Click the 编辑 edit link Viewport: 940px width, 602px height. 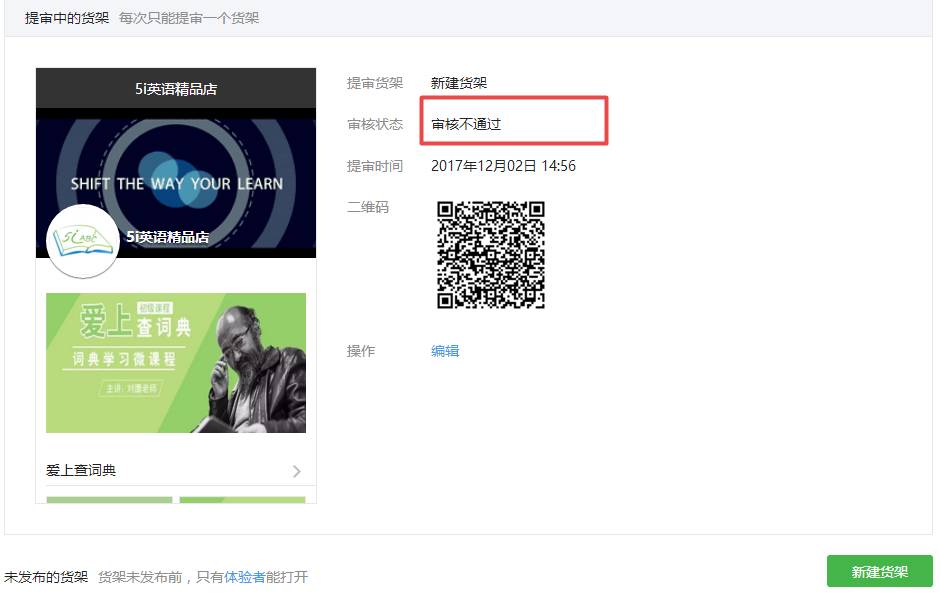(445, 351)
